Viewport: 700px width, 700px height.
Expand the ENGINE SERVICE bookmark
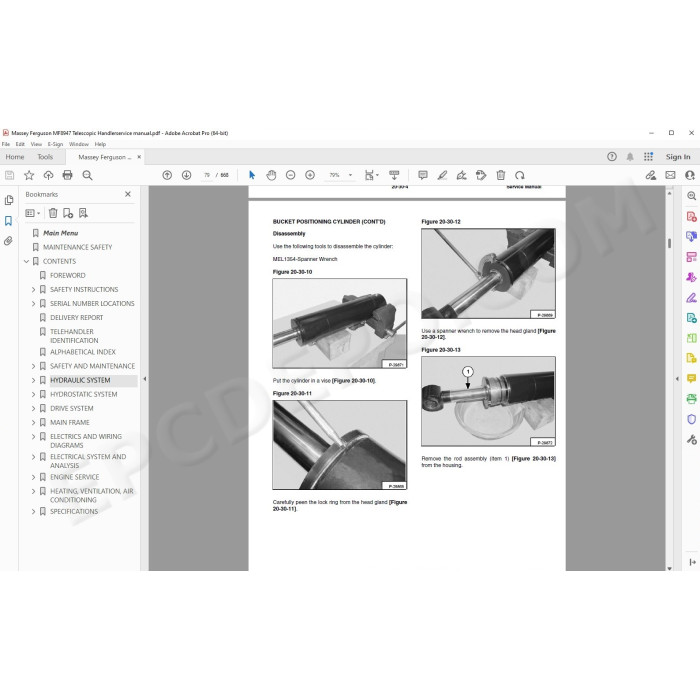[x=33, y=477]
